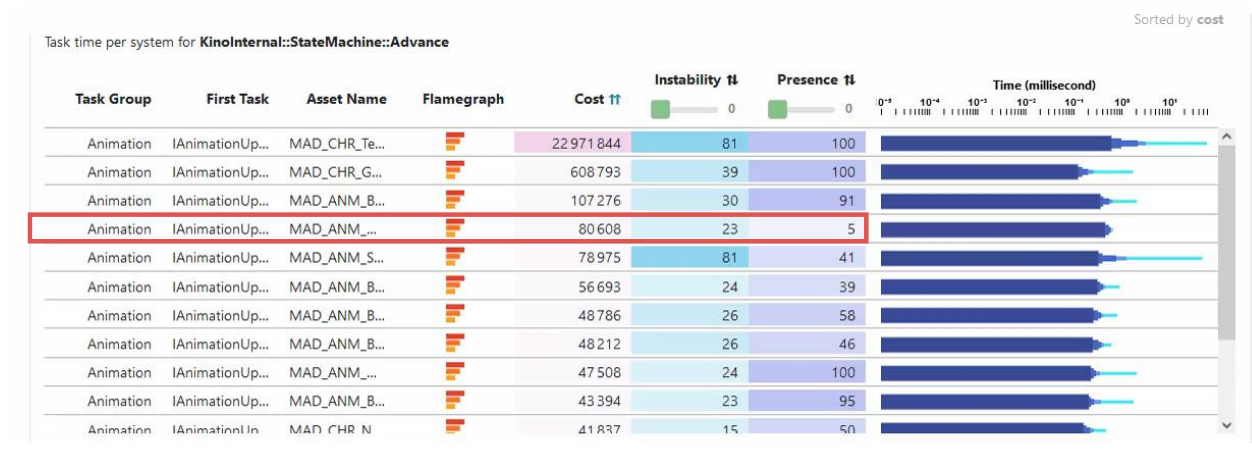This screenshot has height=452, width=1252.
Task: Open flamegraph for MAD_ANM_S... row
Action: (455, 257)
